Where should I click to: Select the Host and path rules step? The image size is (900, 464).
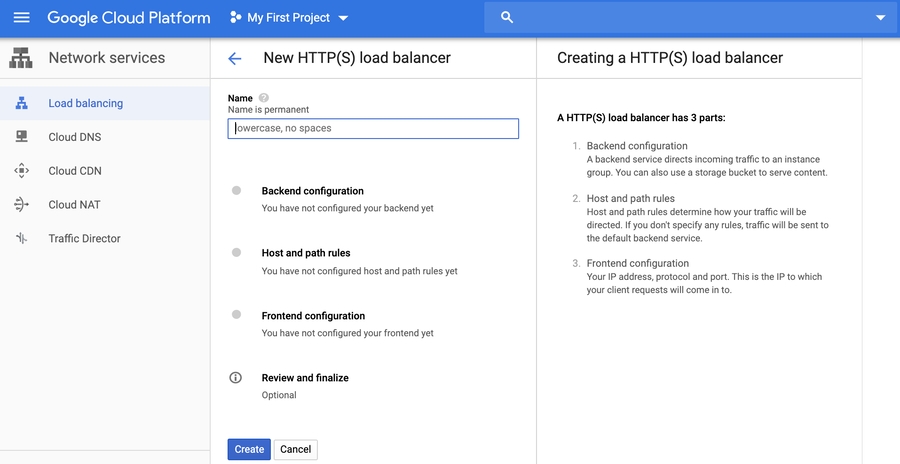(306, 253)
